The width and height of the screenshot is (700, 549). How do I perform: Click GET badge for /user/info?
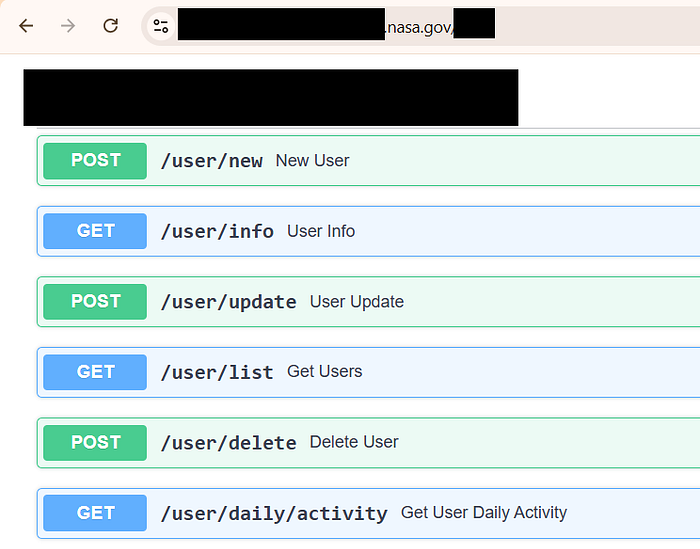tap(95, 231)
